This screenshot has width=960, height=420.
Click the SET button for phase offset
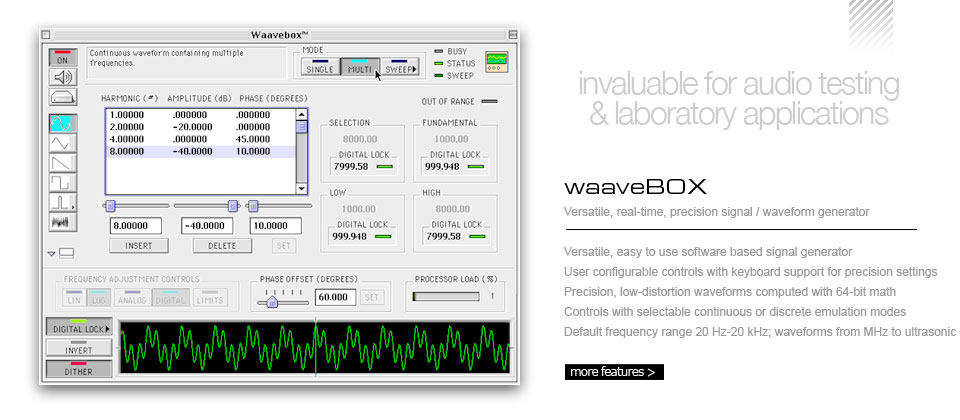[372, 298]
